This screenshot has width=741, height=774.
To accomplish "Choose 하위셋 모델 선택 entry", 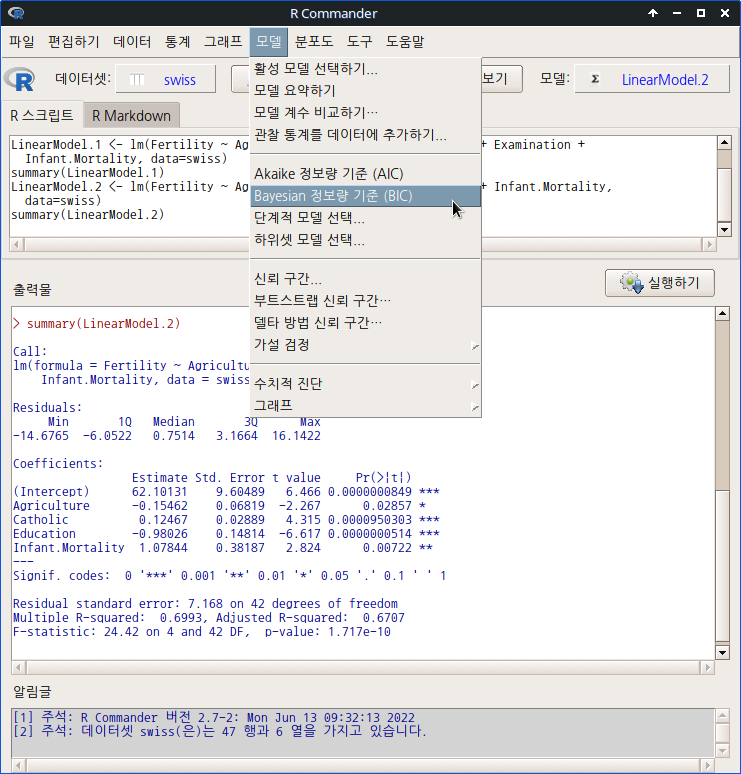I will [x=365, y=240].
